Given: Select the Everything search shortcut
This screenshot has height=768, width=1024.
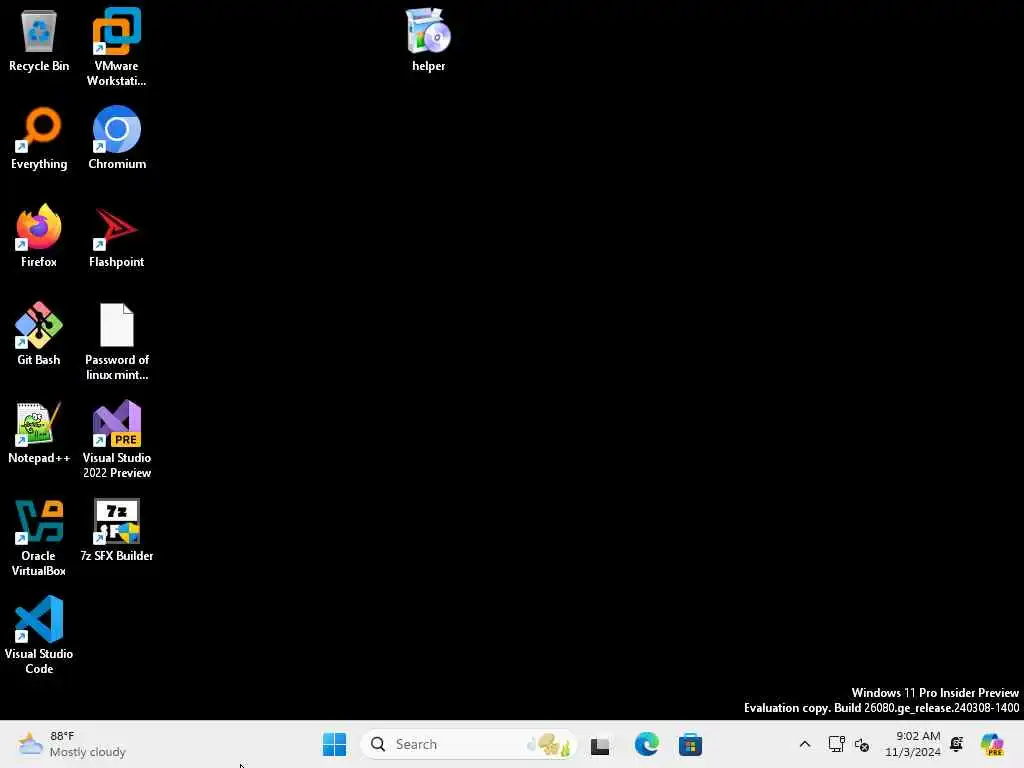Looking at the screenshot, I should click(x=39, y=138).
